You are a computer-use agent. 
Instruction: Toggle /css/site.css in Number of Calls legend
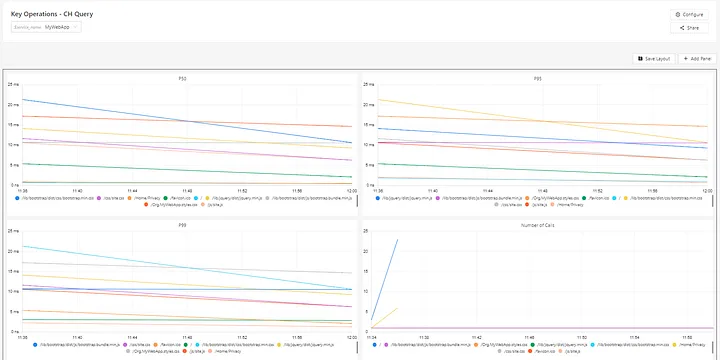[x=510, y=351]
